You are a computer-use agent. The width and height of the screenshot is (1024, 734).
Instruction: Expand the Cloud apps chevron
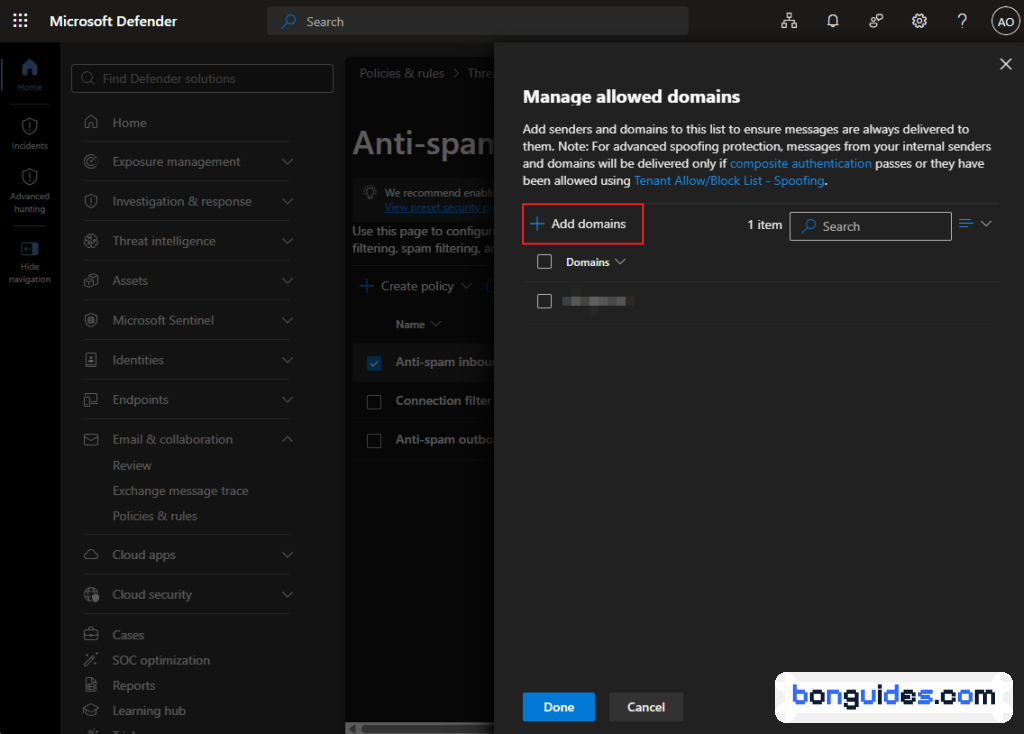point(287,554)
